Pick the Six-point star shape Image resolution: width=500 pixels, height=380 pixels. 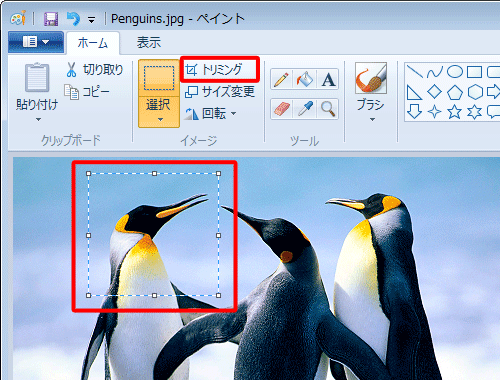tap(475, 112)
